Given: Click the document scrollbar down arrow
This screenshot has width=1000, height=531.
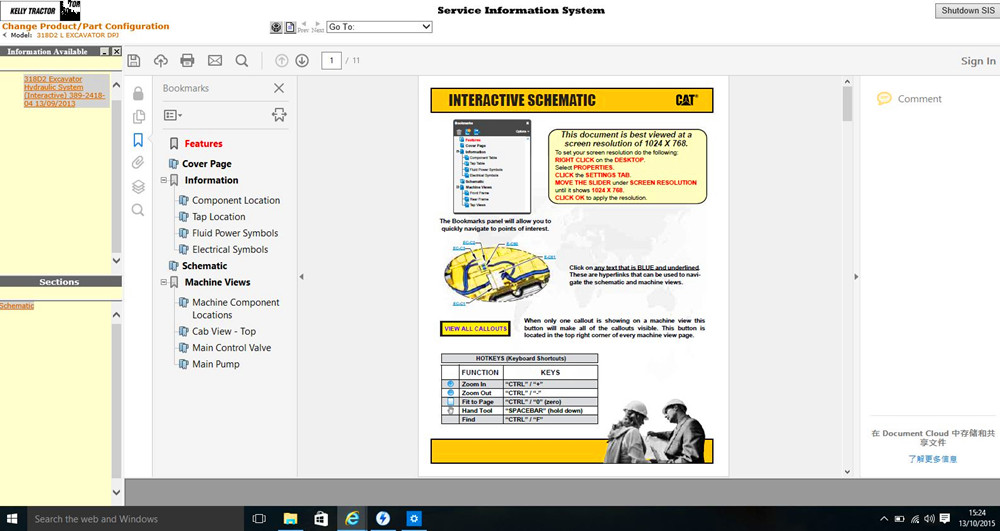Looking at the screenshot, I should 847,472.
